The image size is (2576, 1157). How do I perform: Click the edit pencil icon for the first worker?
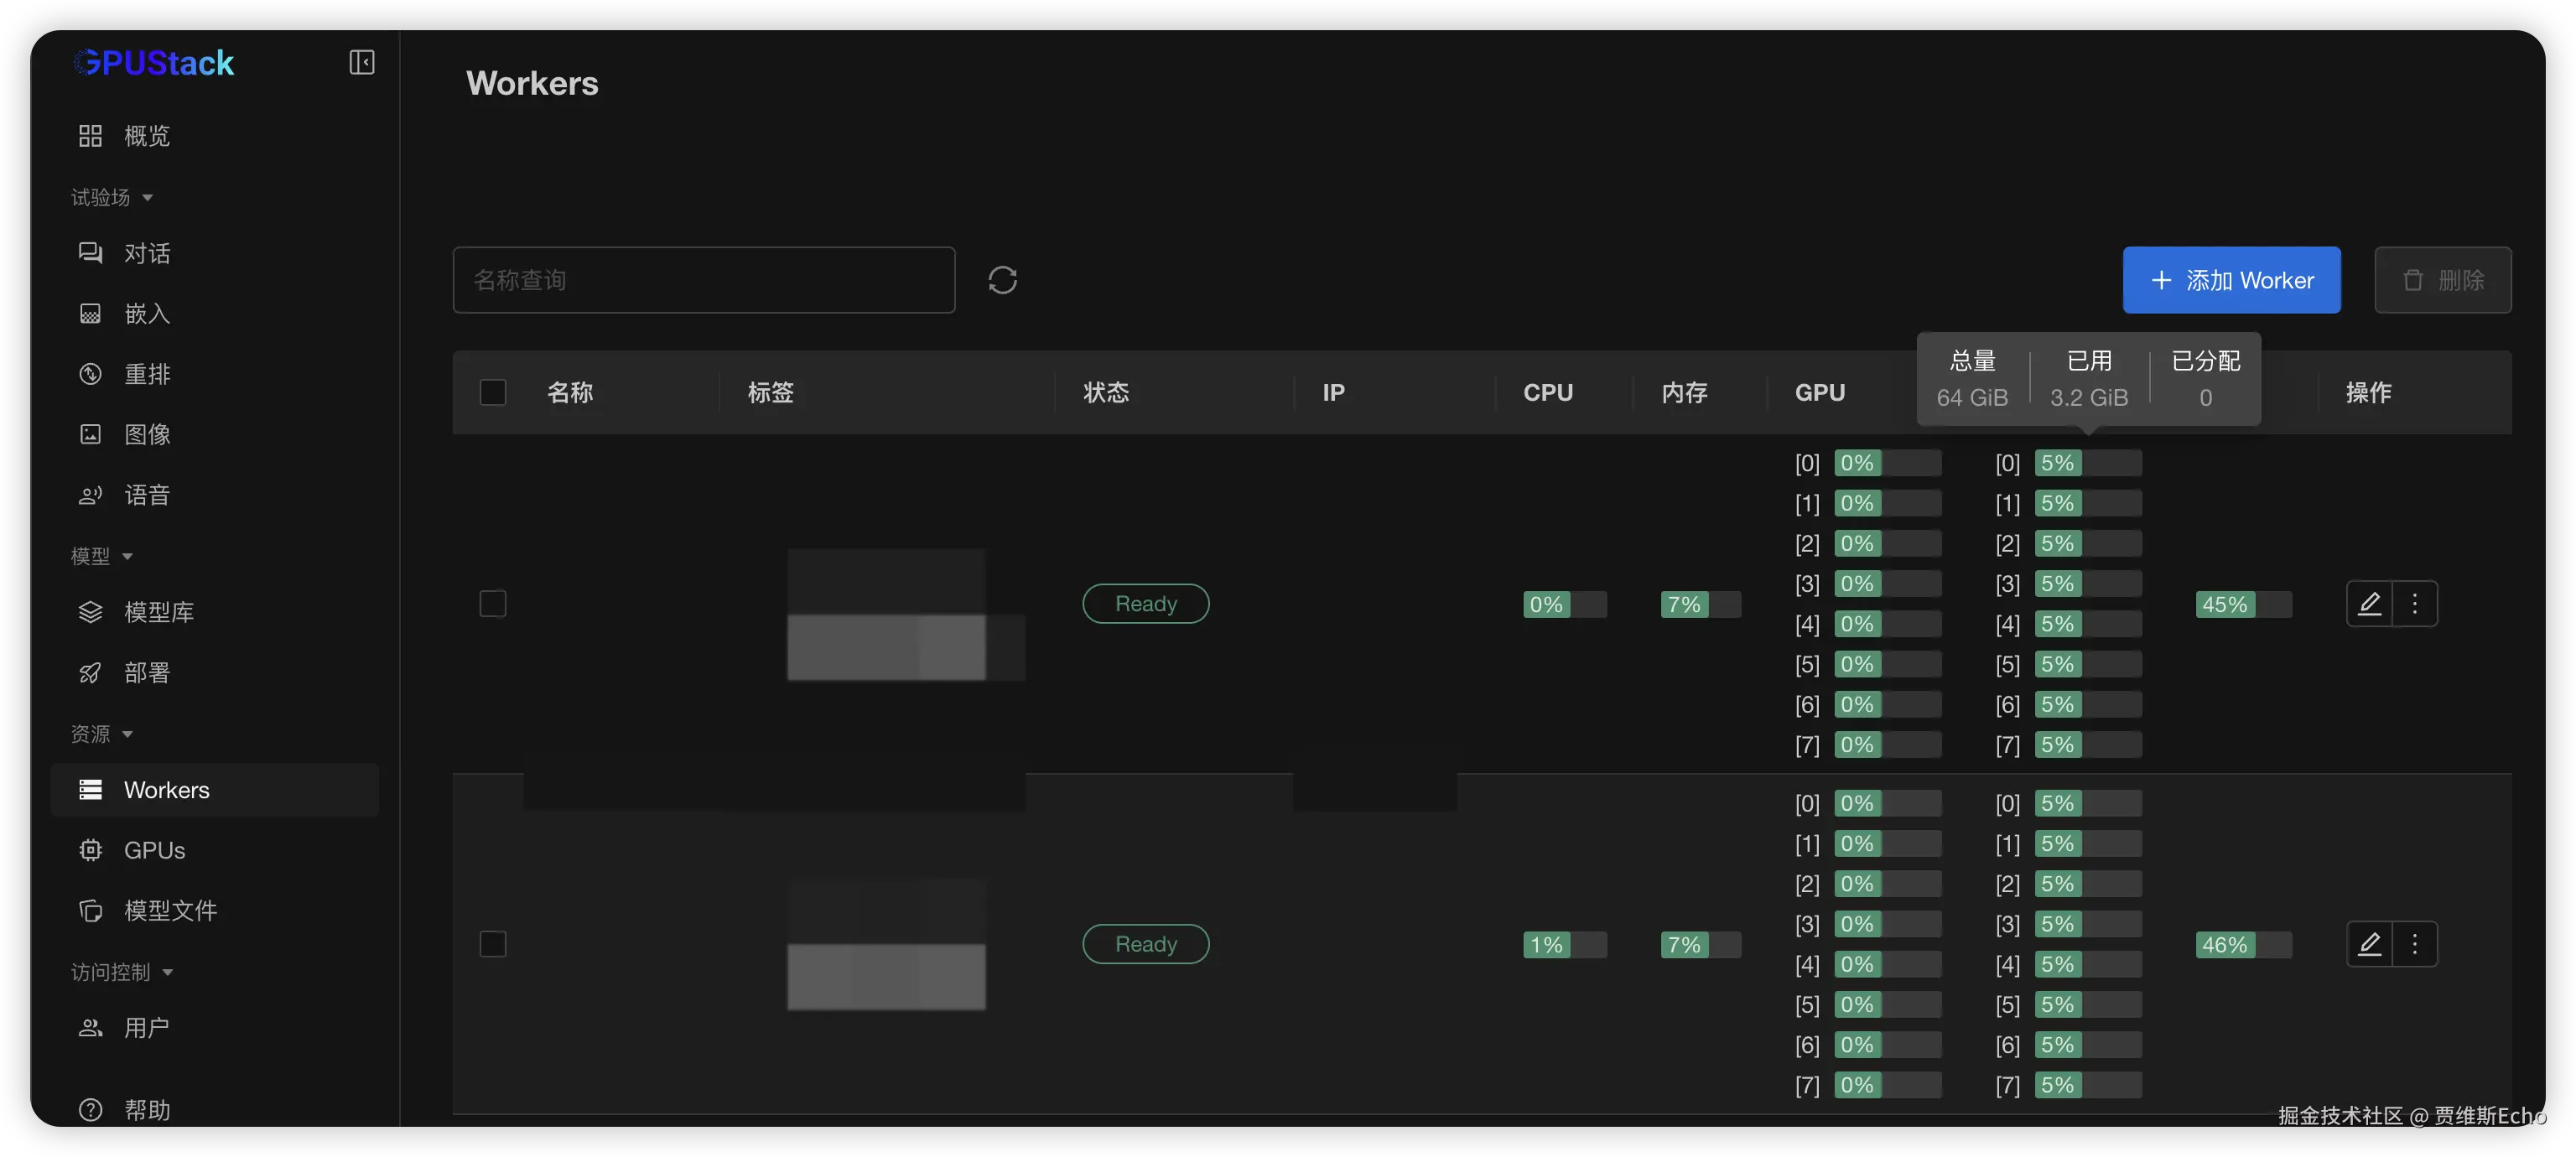click(x=2369, y=604)
